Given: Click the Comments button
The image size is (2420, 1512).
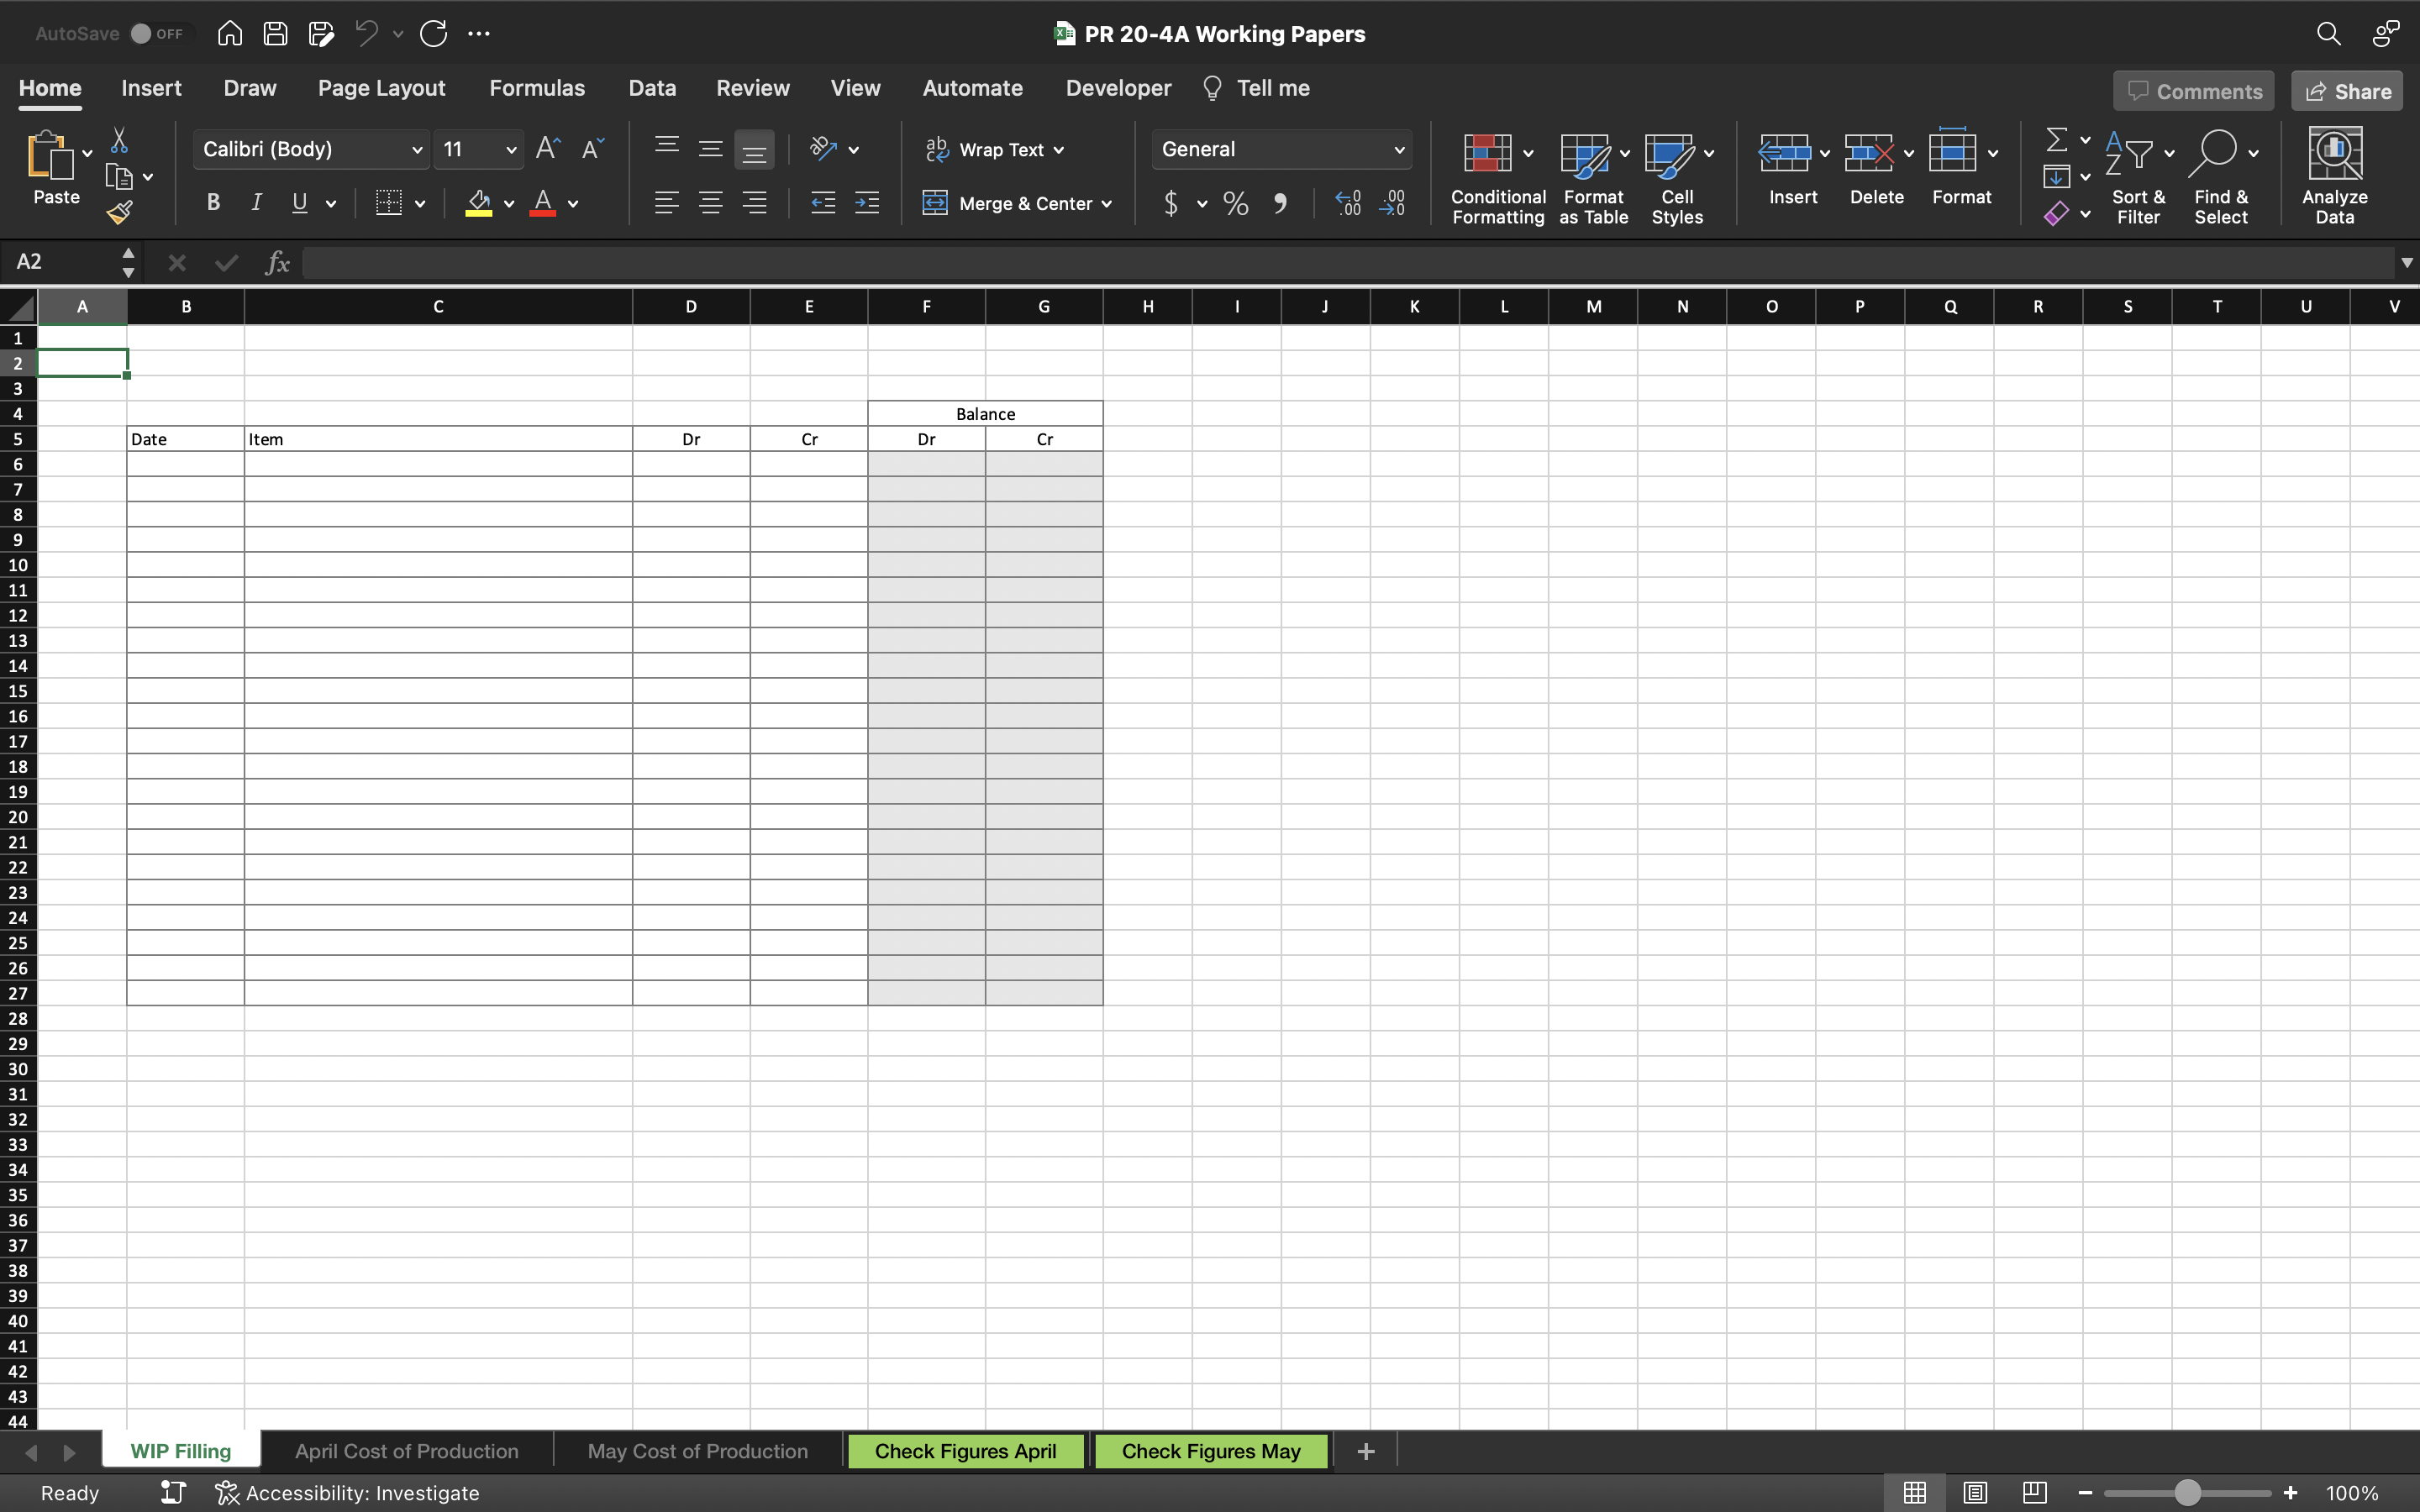Looking at the screenshot, I should tap(2194, 91).
